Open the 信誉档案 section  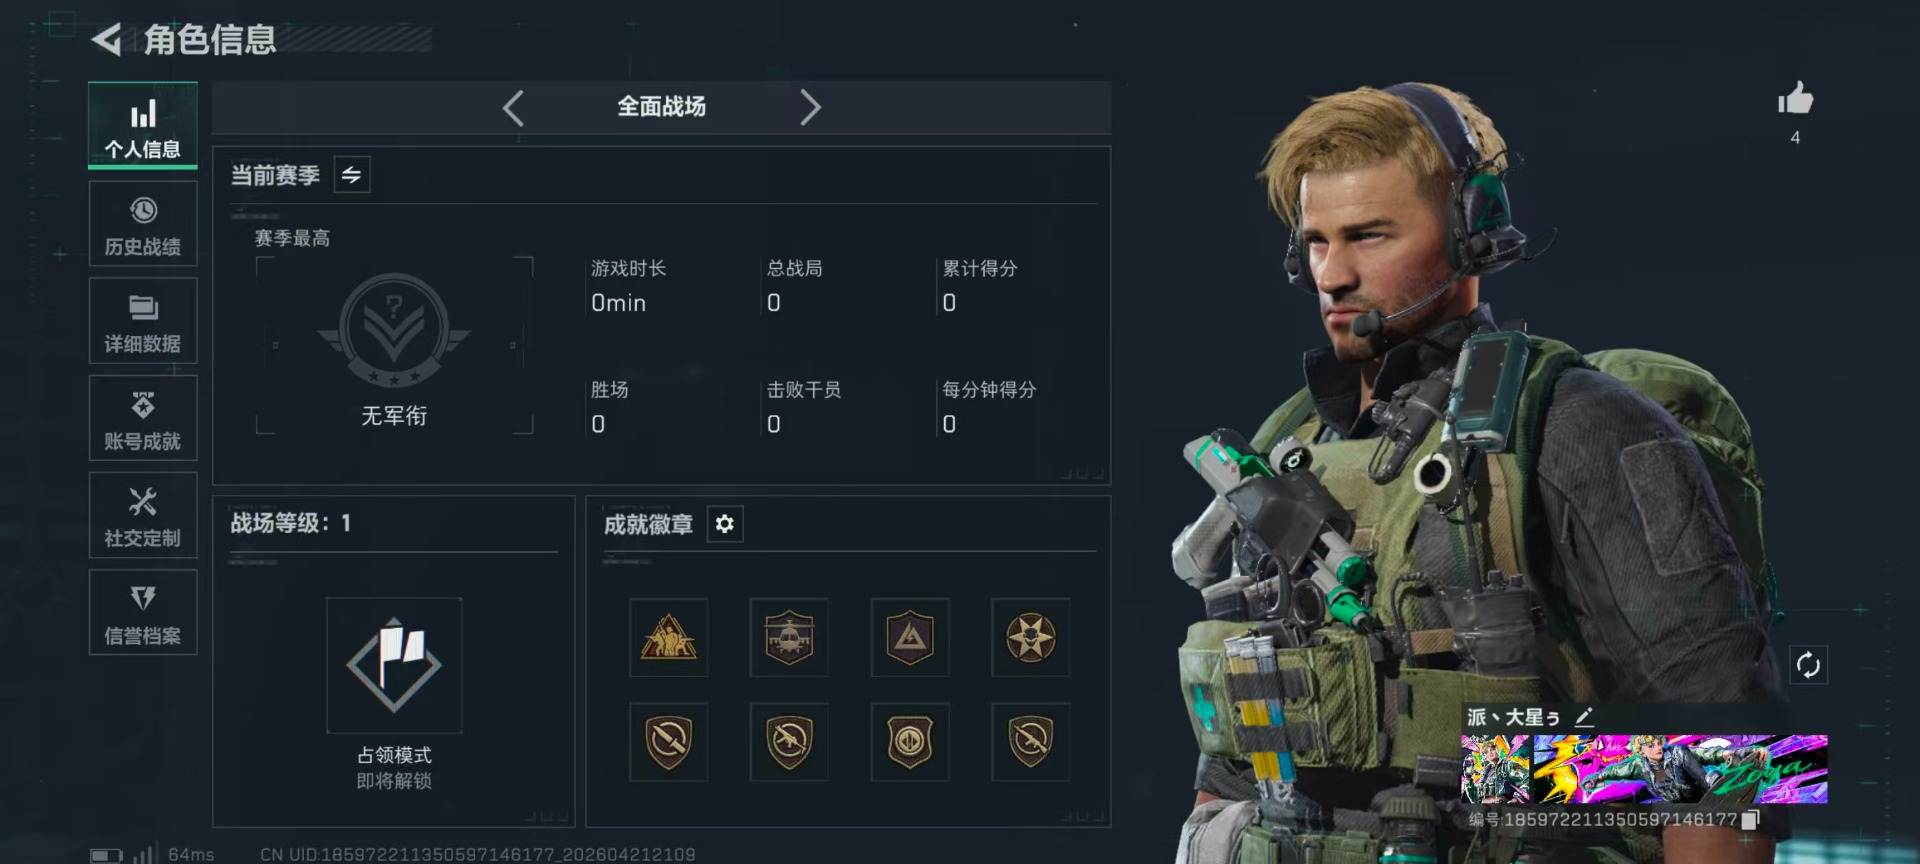143,612
